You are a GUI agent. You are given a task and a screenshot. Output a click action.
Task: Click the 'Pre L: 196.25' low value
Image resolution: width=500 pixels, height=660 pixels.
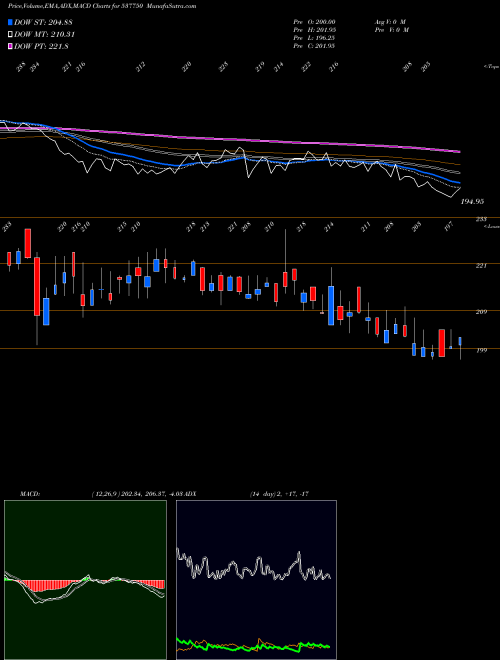[314, 38]
